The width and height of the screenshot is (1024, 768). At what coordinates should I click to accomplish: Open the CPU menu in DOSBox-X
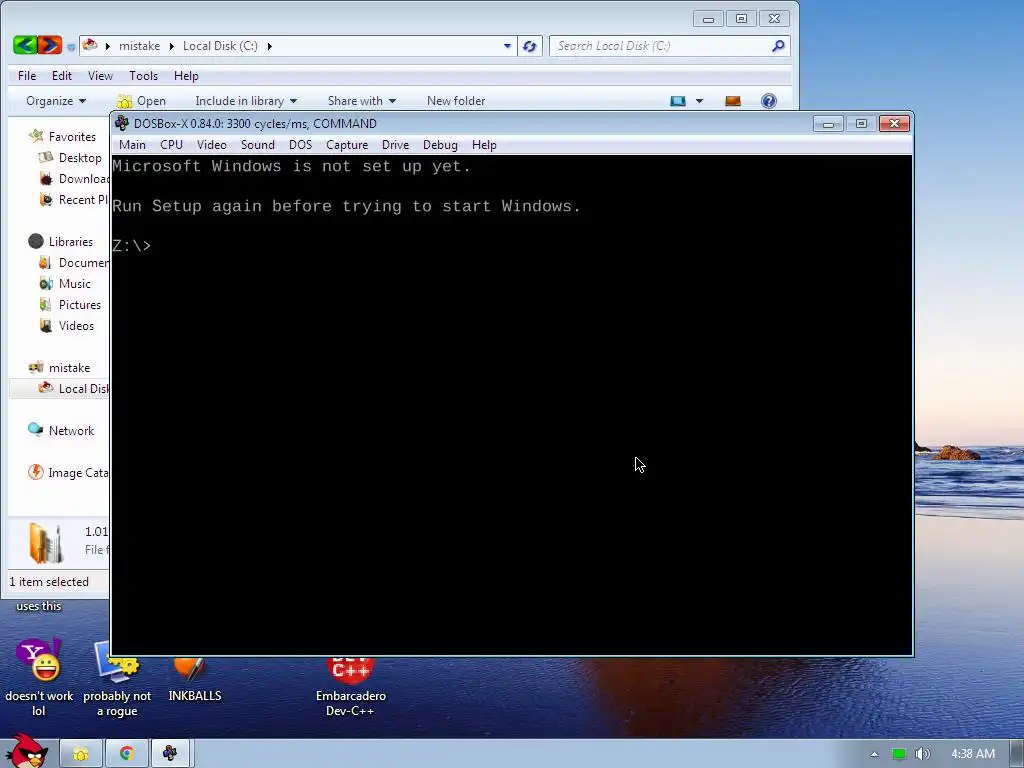click(x=171, y=145)
